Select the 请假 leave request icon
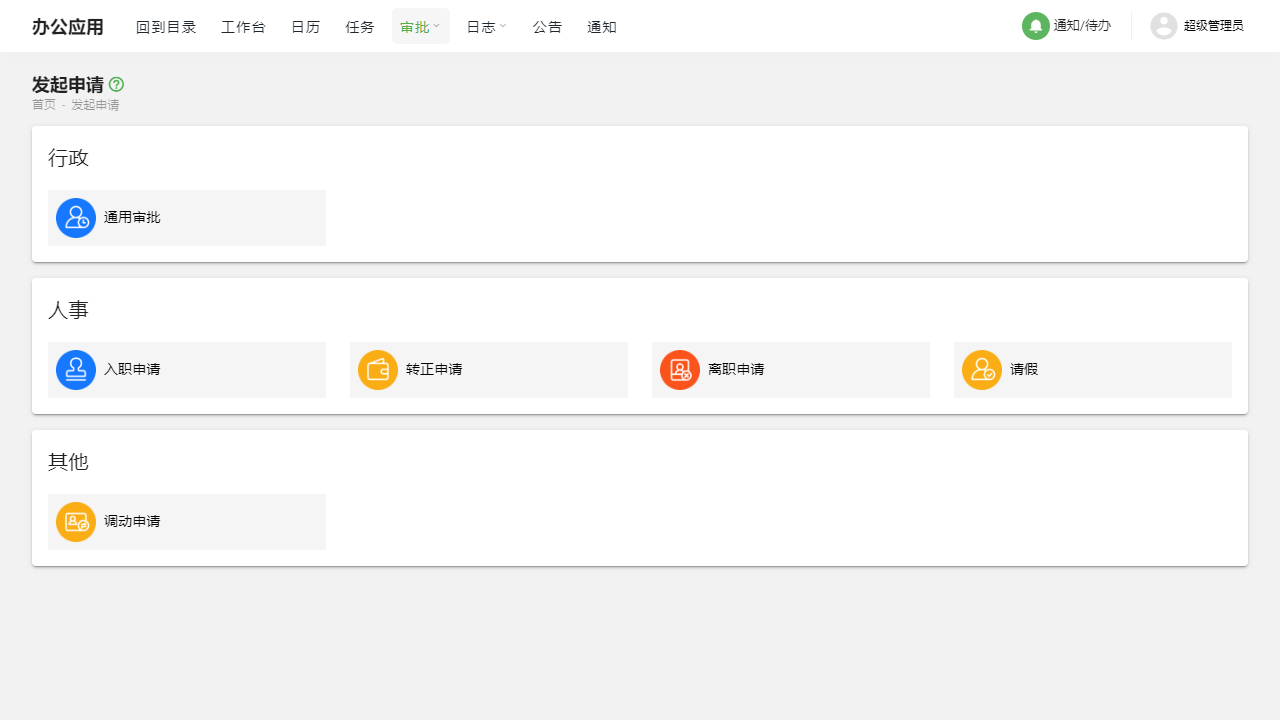Screen dimensions: 1280x720 click(982, 369)
